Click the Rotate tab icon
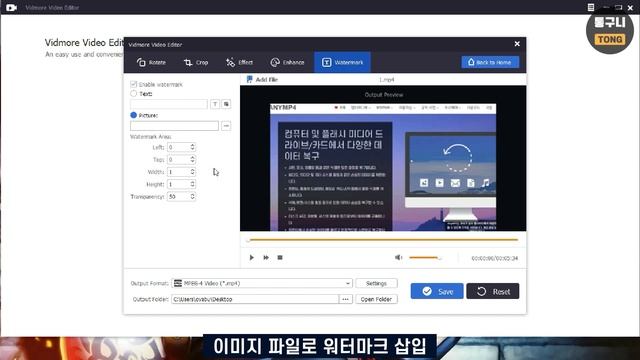This screenshot has width=640, height=360. pyautogui.click(x=141, y=62)
